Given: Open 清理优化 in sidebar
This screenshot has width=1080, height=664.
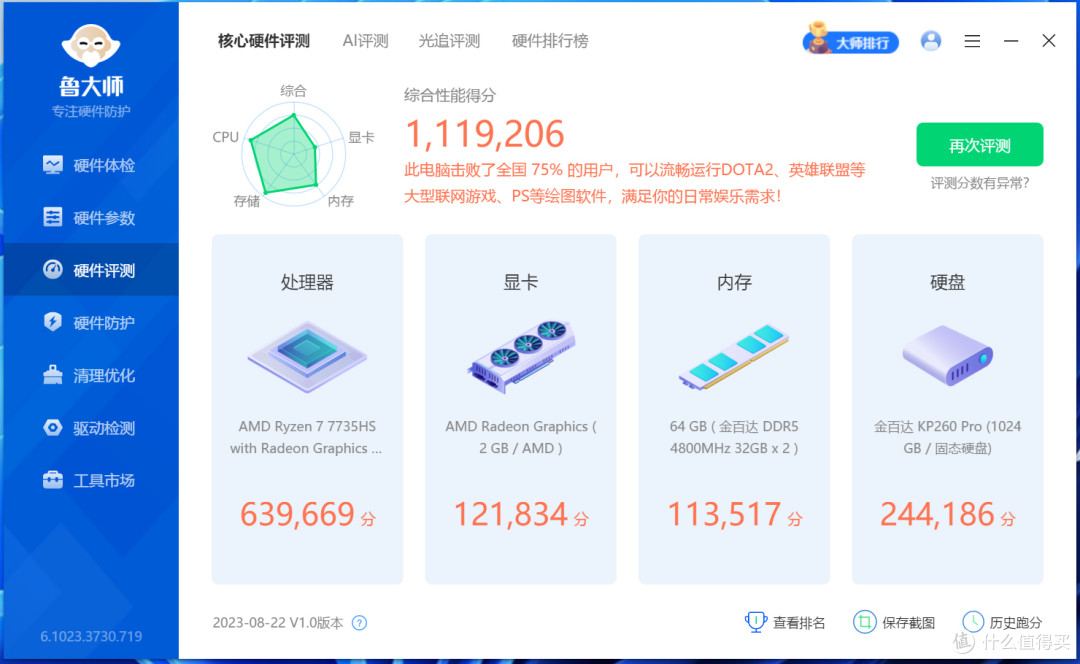Looking at the screenshot, I should point(90,375).
